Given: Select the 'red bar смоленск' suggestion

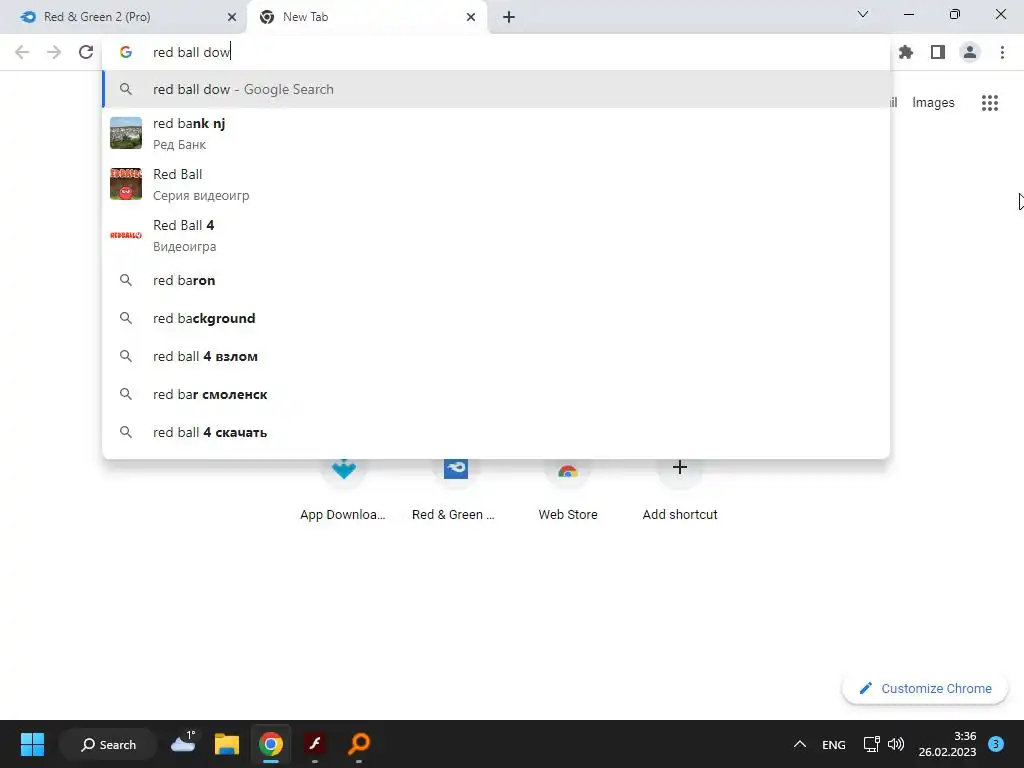Looking at the screenshot, I should tap(496, 394).
